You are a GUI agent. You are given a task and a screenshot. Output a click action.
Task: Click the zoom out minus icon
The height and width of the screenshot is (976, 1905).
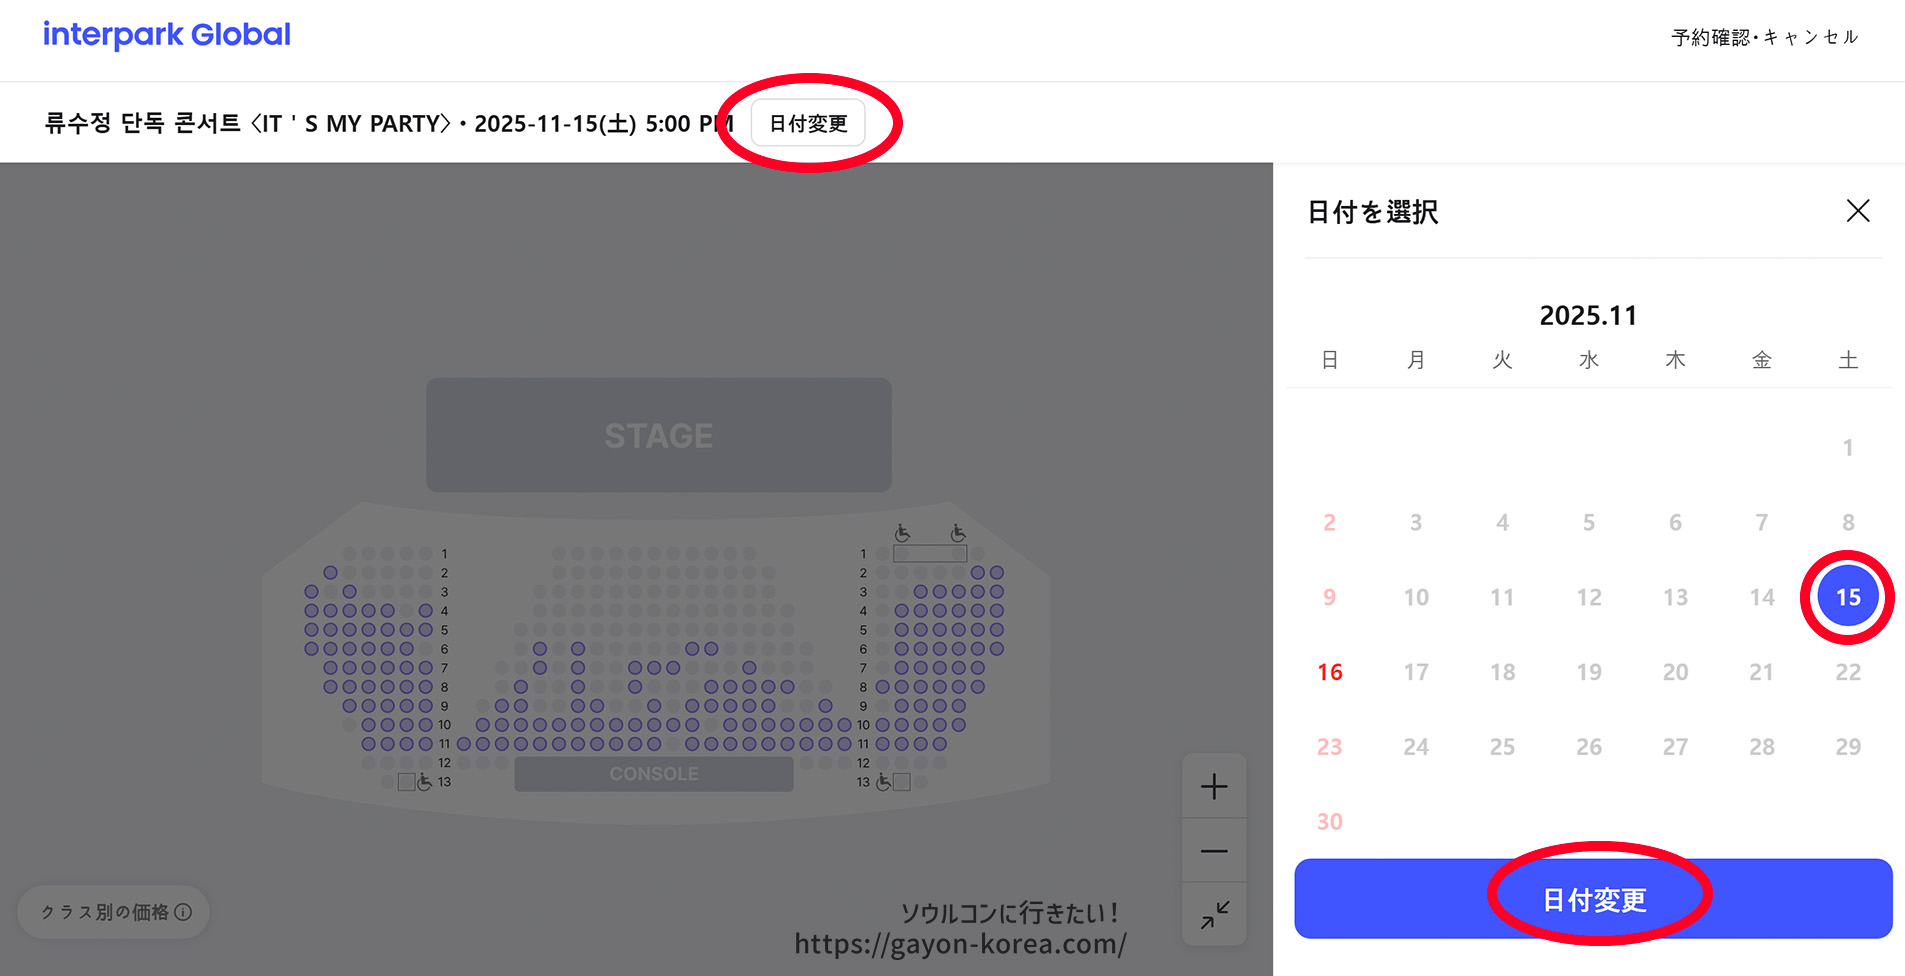click(x=1214, y=851)
